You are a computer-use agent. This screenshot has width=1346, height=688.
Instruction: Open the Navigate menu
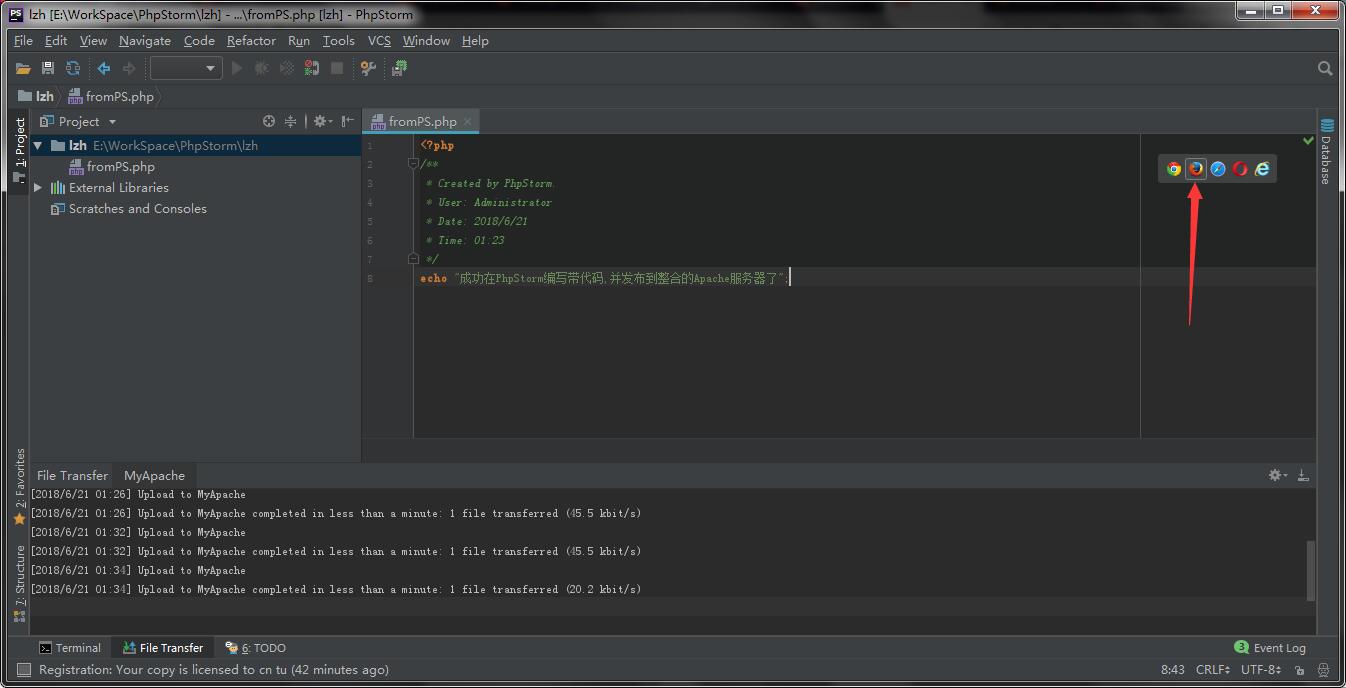point(145,40)
